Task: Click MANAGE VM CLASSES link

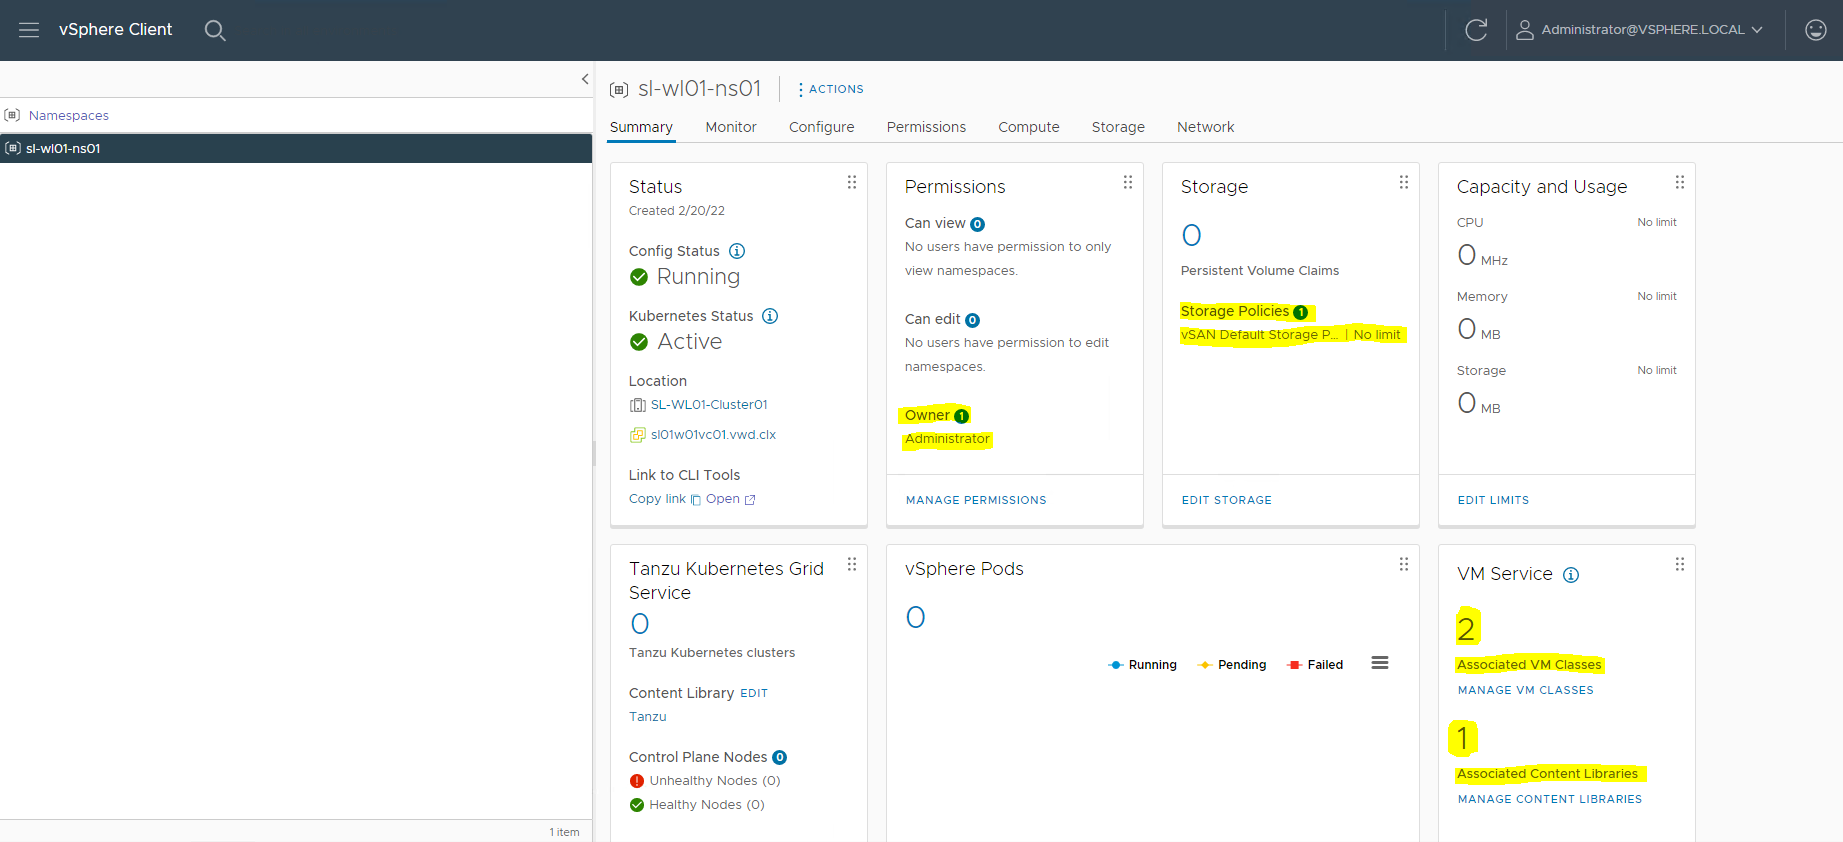Action: tap(1526, 690)
